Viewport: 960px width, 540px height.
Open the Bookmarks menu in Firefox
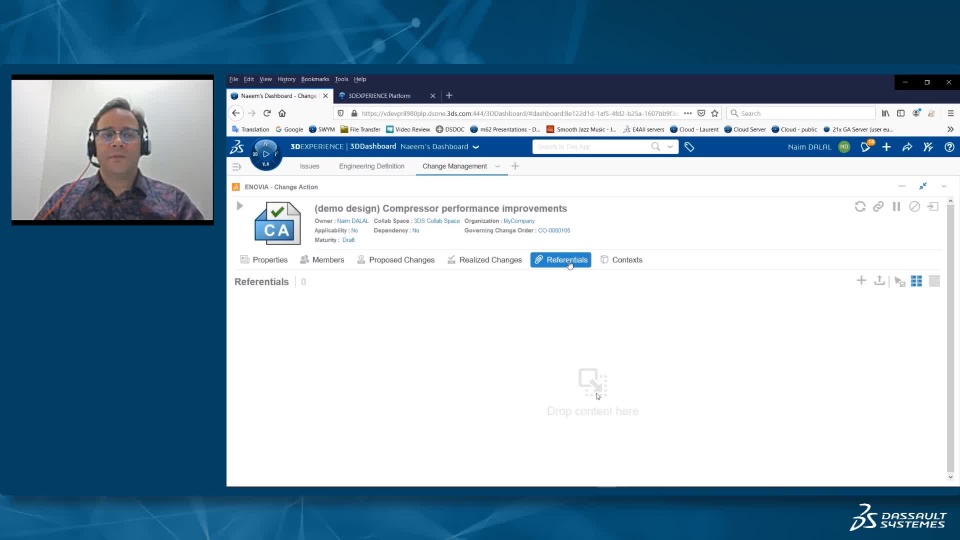[315, 79]
